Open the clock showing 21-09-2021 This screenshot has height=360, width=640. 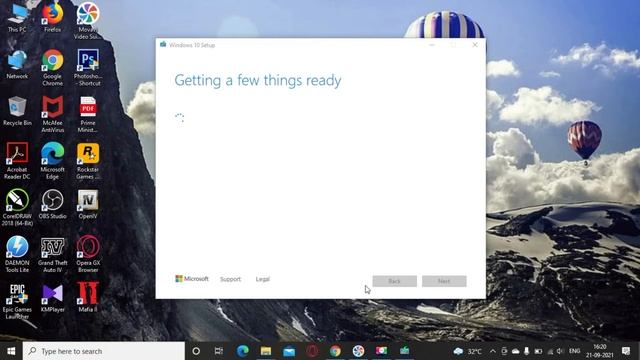pos(600,351)
